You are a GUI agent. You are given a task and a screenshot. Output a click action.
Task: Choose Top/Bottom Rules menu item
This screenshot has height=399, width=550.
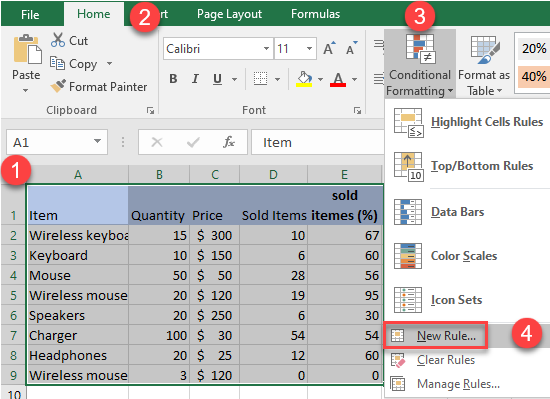tap(468, 167)
